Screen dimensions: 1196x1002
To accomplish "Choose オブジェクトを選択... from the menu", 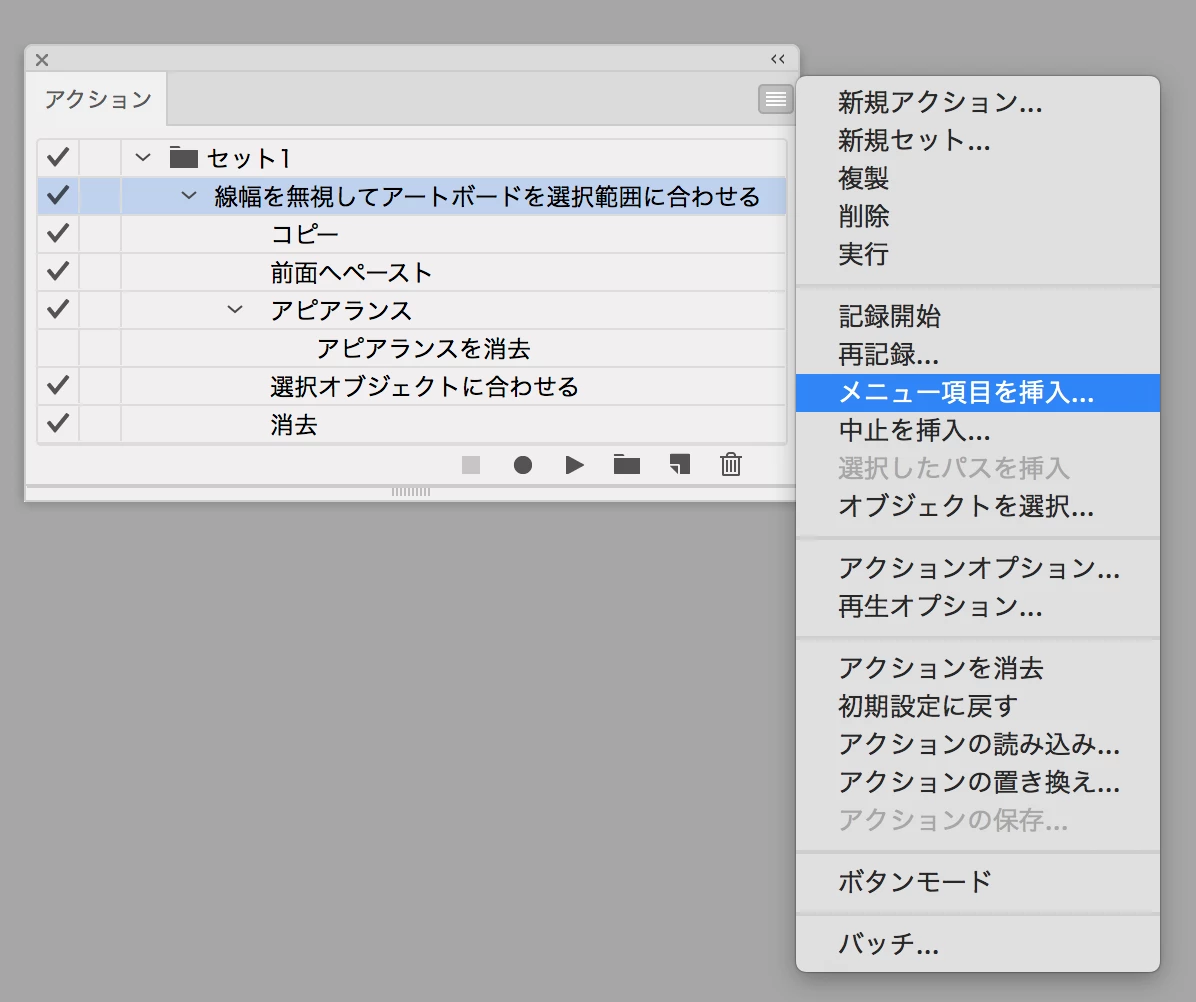I will tap(978, 506).
